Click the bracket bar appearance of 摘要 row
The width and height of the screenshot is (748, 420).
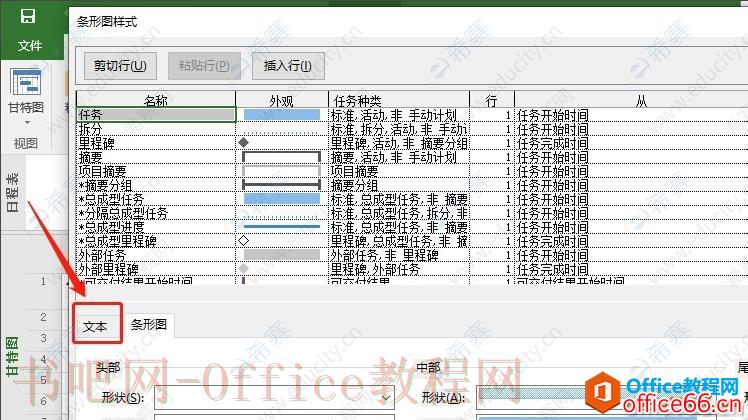click(x=281, y=157)
